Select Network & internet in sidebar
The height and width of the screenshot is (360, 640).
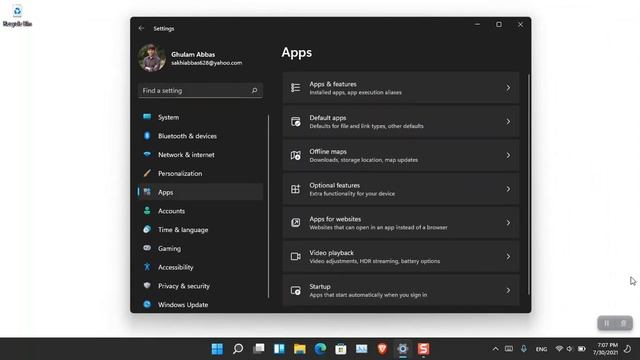(200, 155)
